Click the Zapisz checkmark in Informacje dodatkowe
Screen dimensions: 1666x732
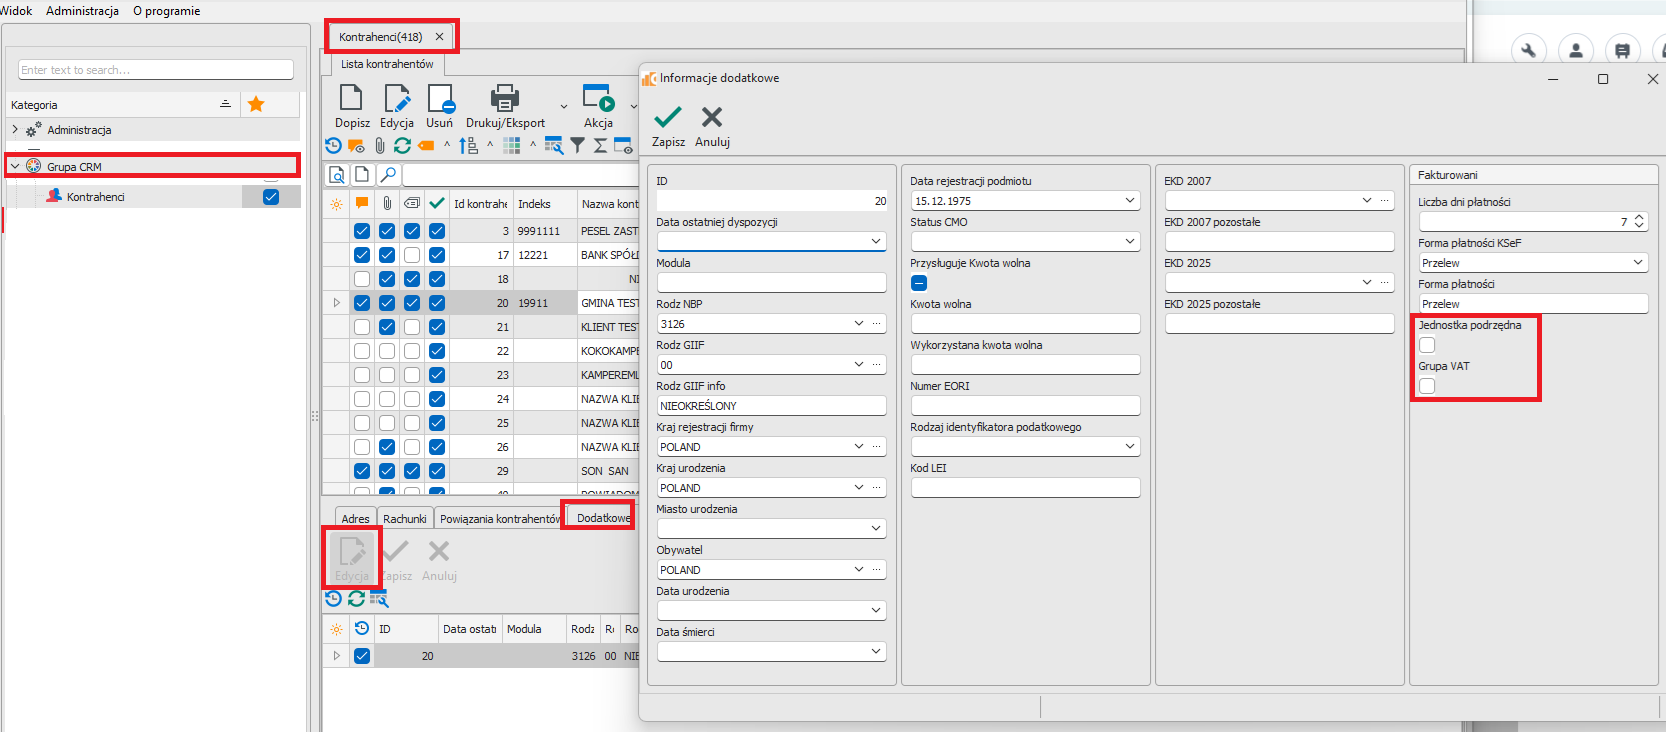click(667, 118)
